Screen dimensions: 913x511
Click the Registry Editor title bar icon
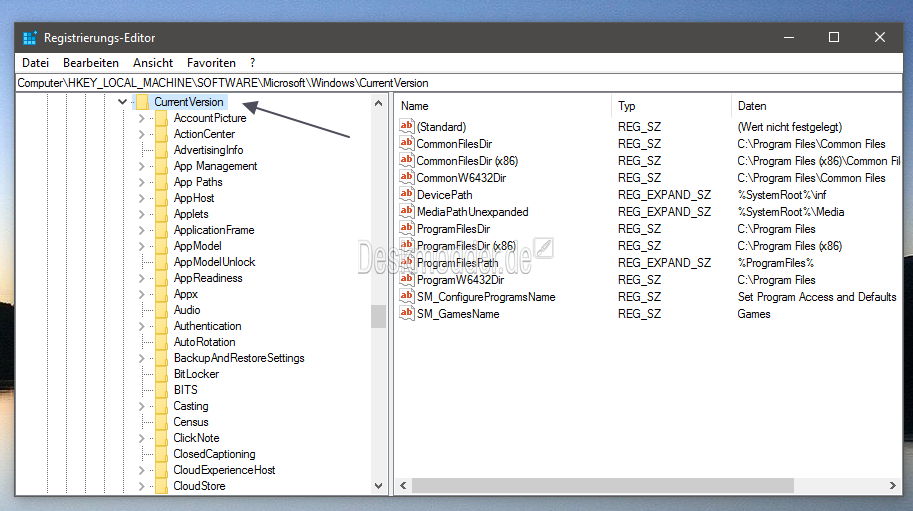click(29, 38)
